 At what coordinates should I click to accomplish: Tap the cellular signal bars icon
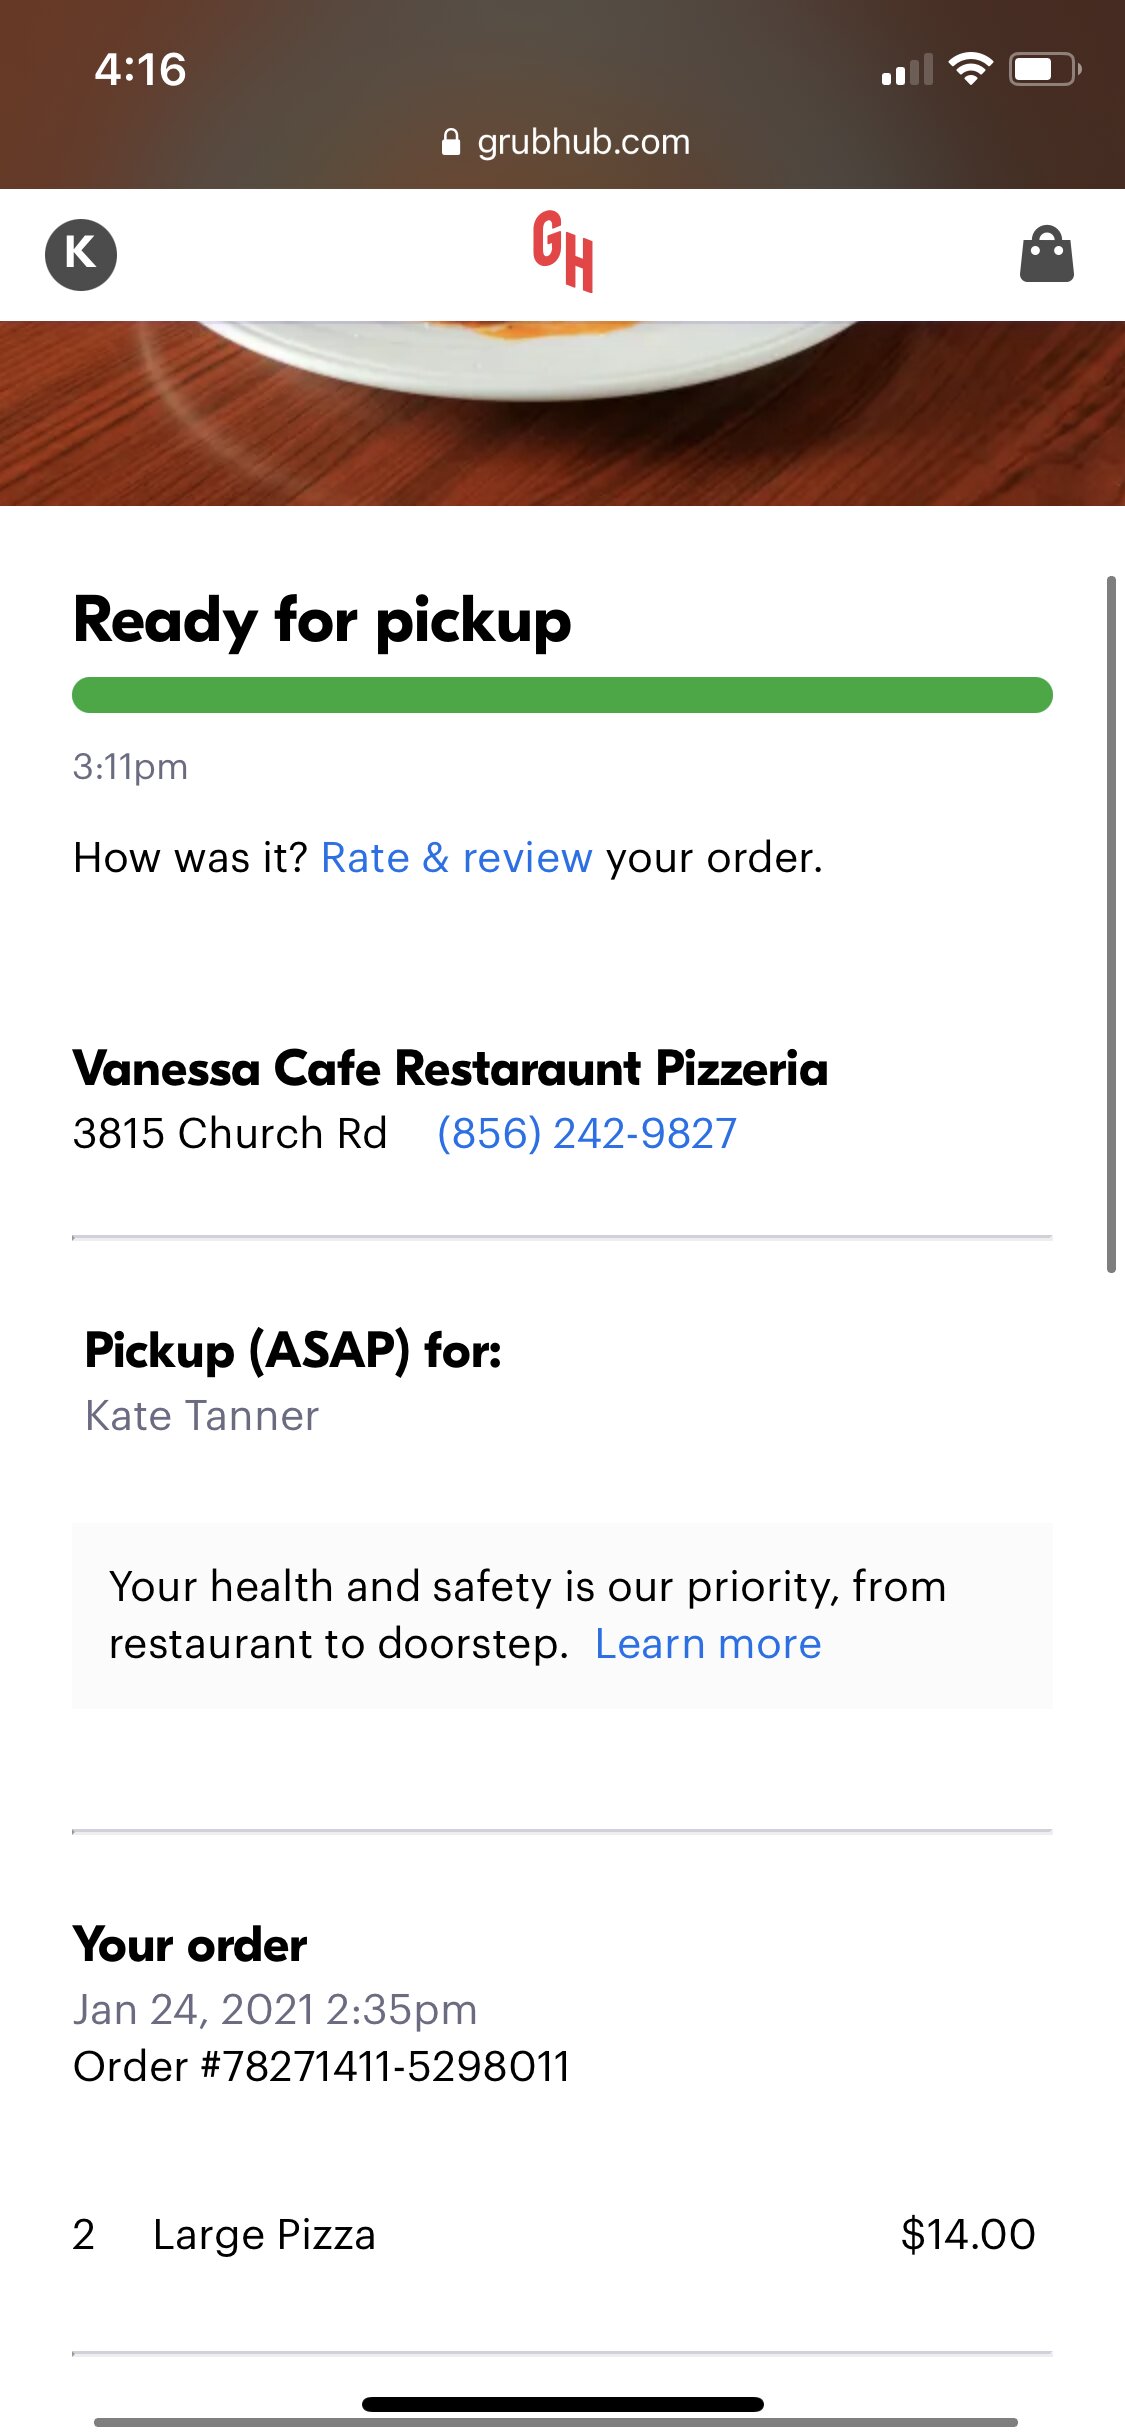[x=907, y=70]
